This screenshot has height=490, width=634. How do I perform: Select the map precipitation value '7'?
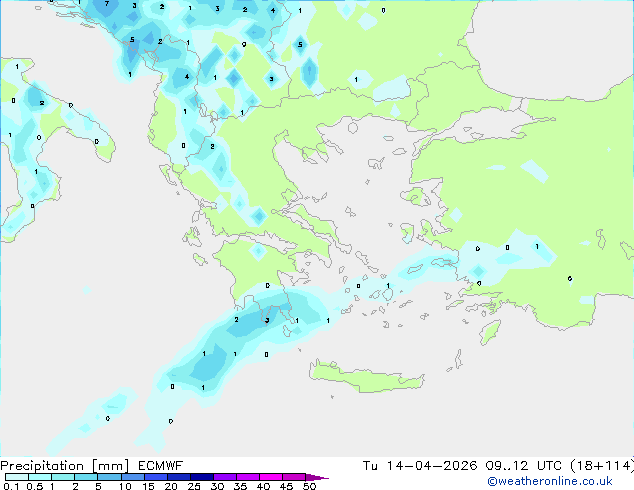(x=107, y=4)
